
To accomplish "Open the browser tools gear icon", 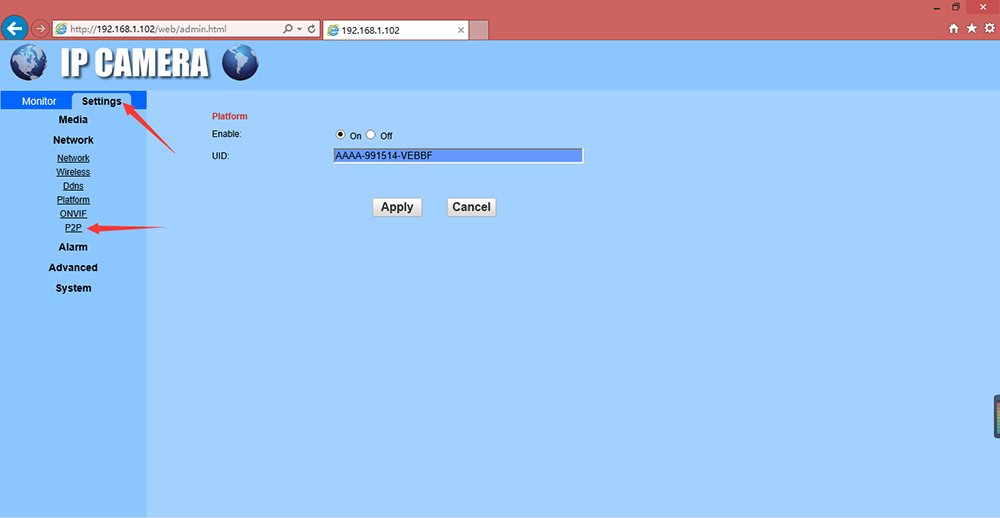I will coord(988,29).
